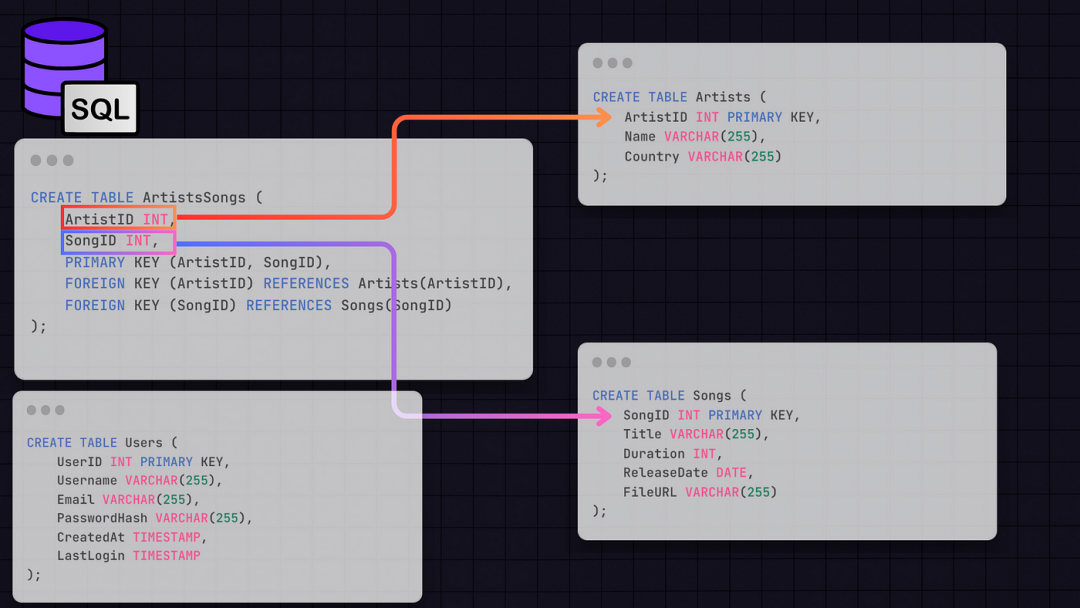This screenshot has width=1080, height=608.
Task: Select the highlighted SongID INT box
Action: point(118,241)
